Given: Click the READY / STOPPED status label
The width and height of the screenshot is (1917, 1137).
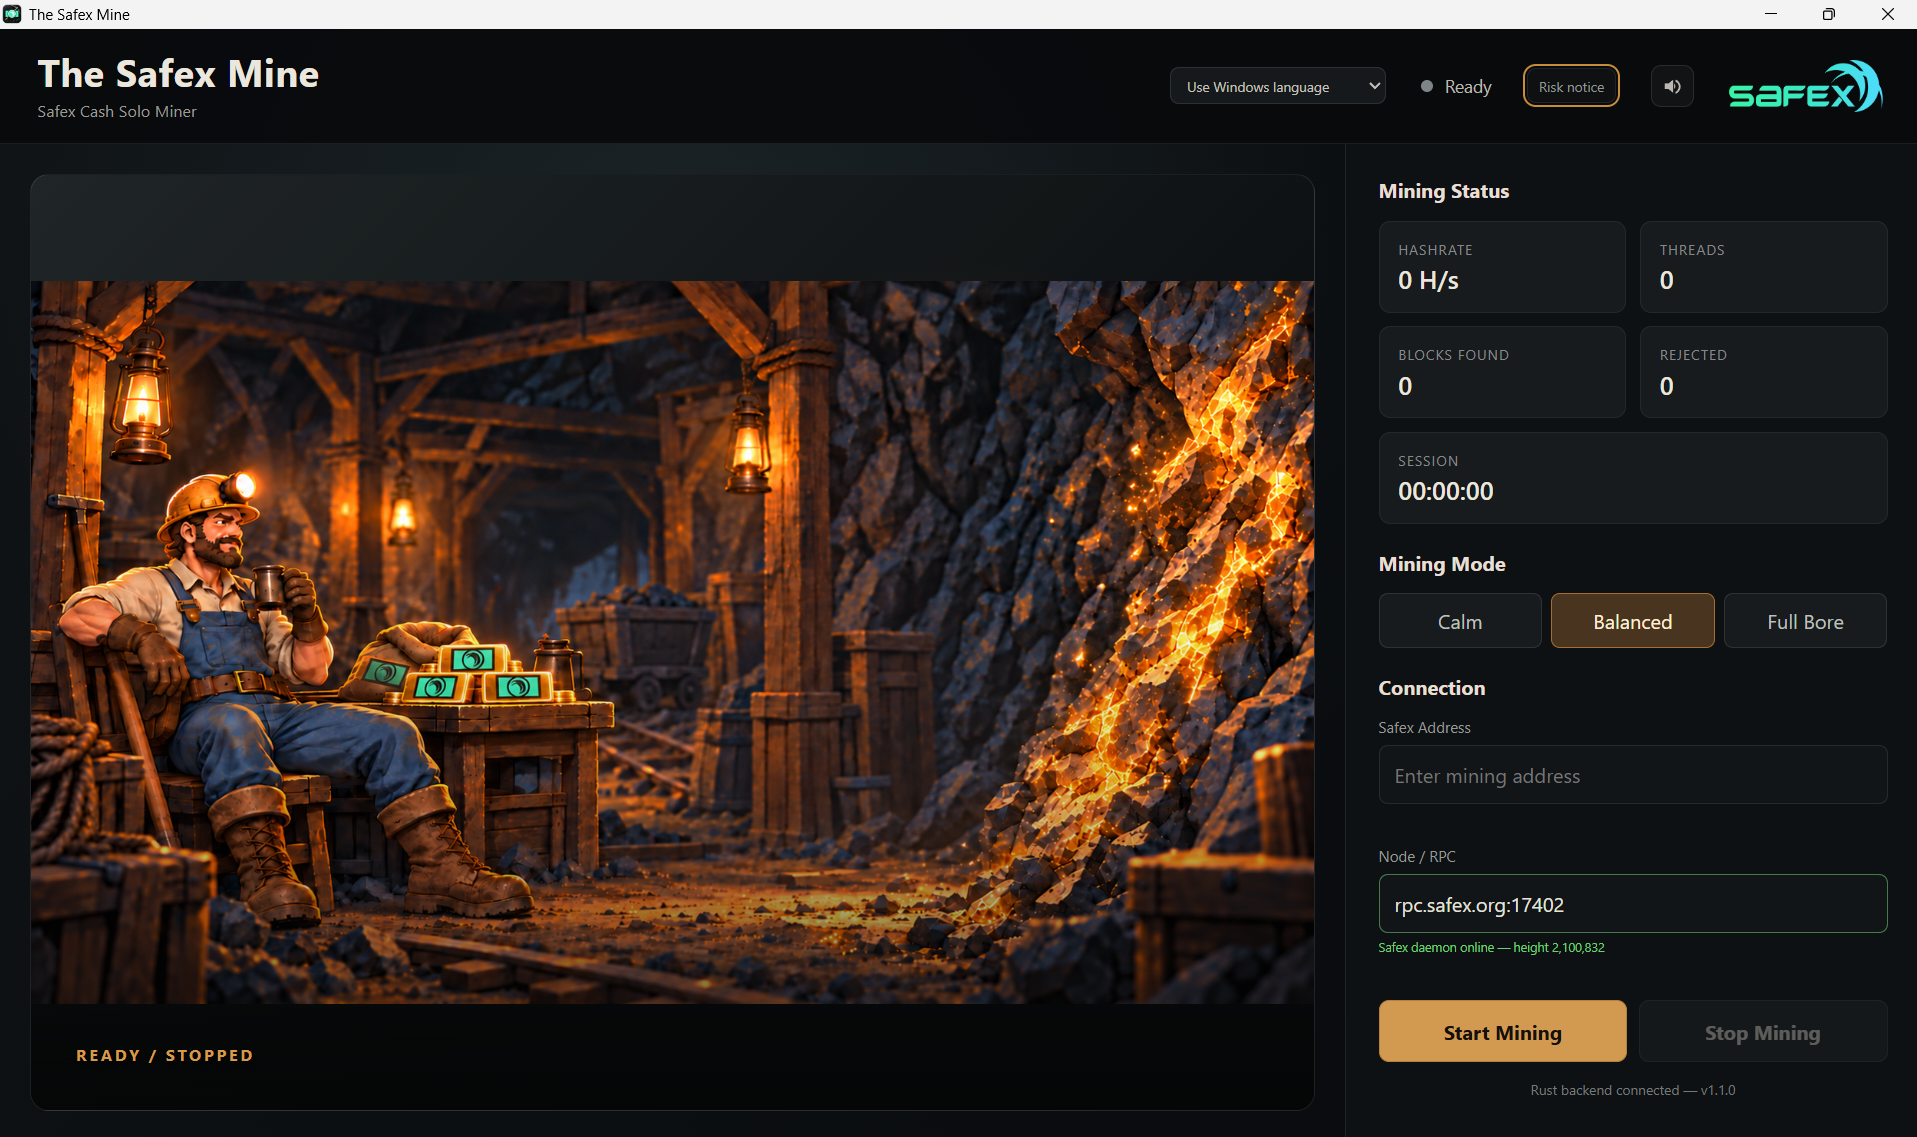Looking at the screenshot, I should tap(165, 1055).
